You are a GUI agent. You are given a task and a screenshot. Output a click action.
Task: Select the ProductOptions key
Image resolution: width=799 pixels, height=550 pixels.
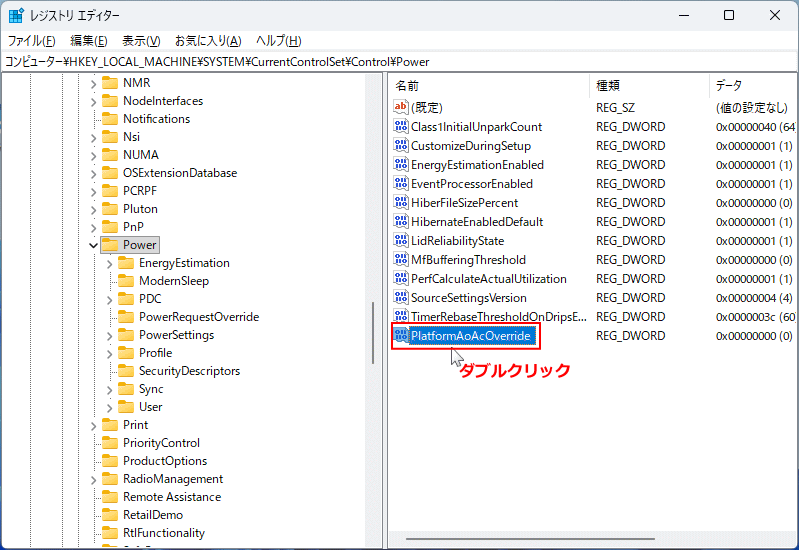pyautogui.click(x=165, y=461)
